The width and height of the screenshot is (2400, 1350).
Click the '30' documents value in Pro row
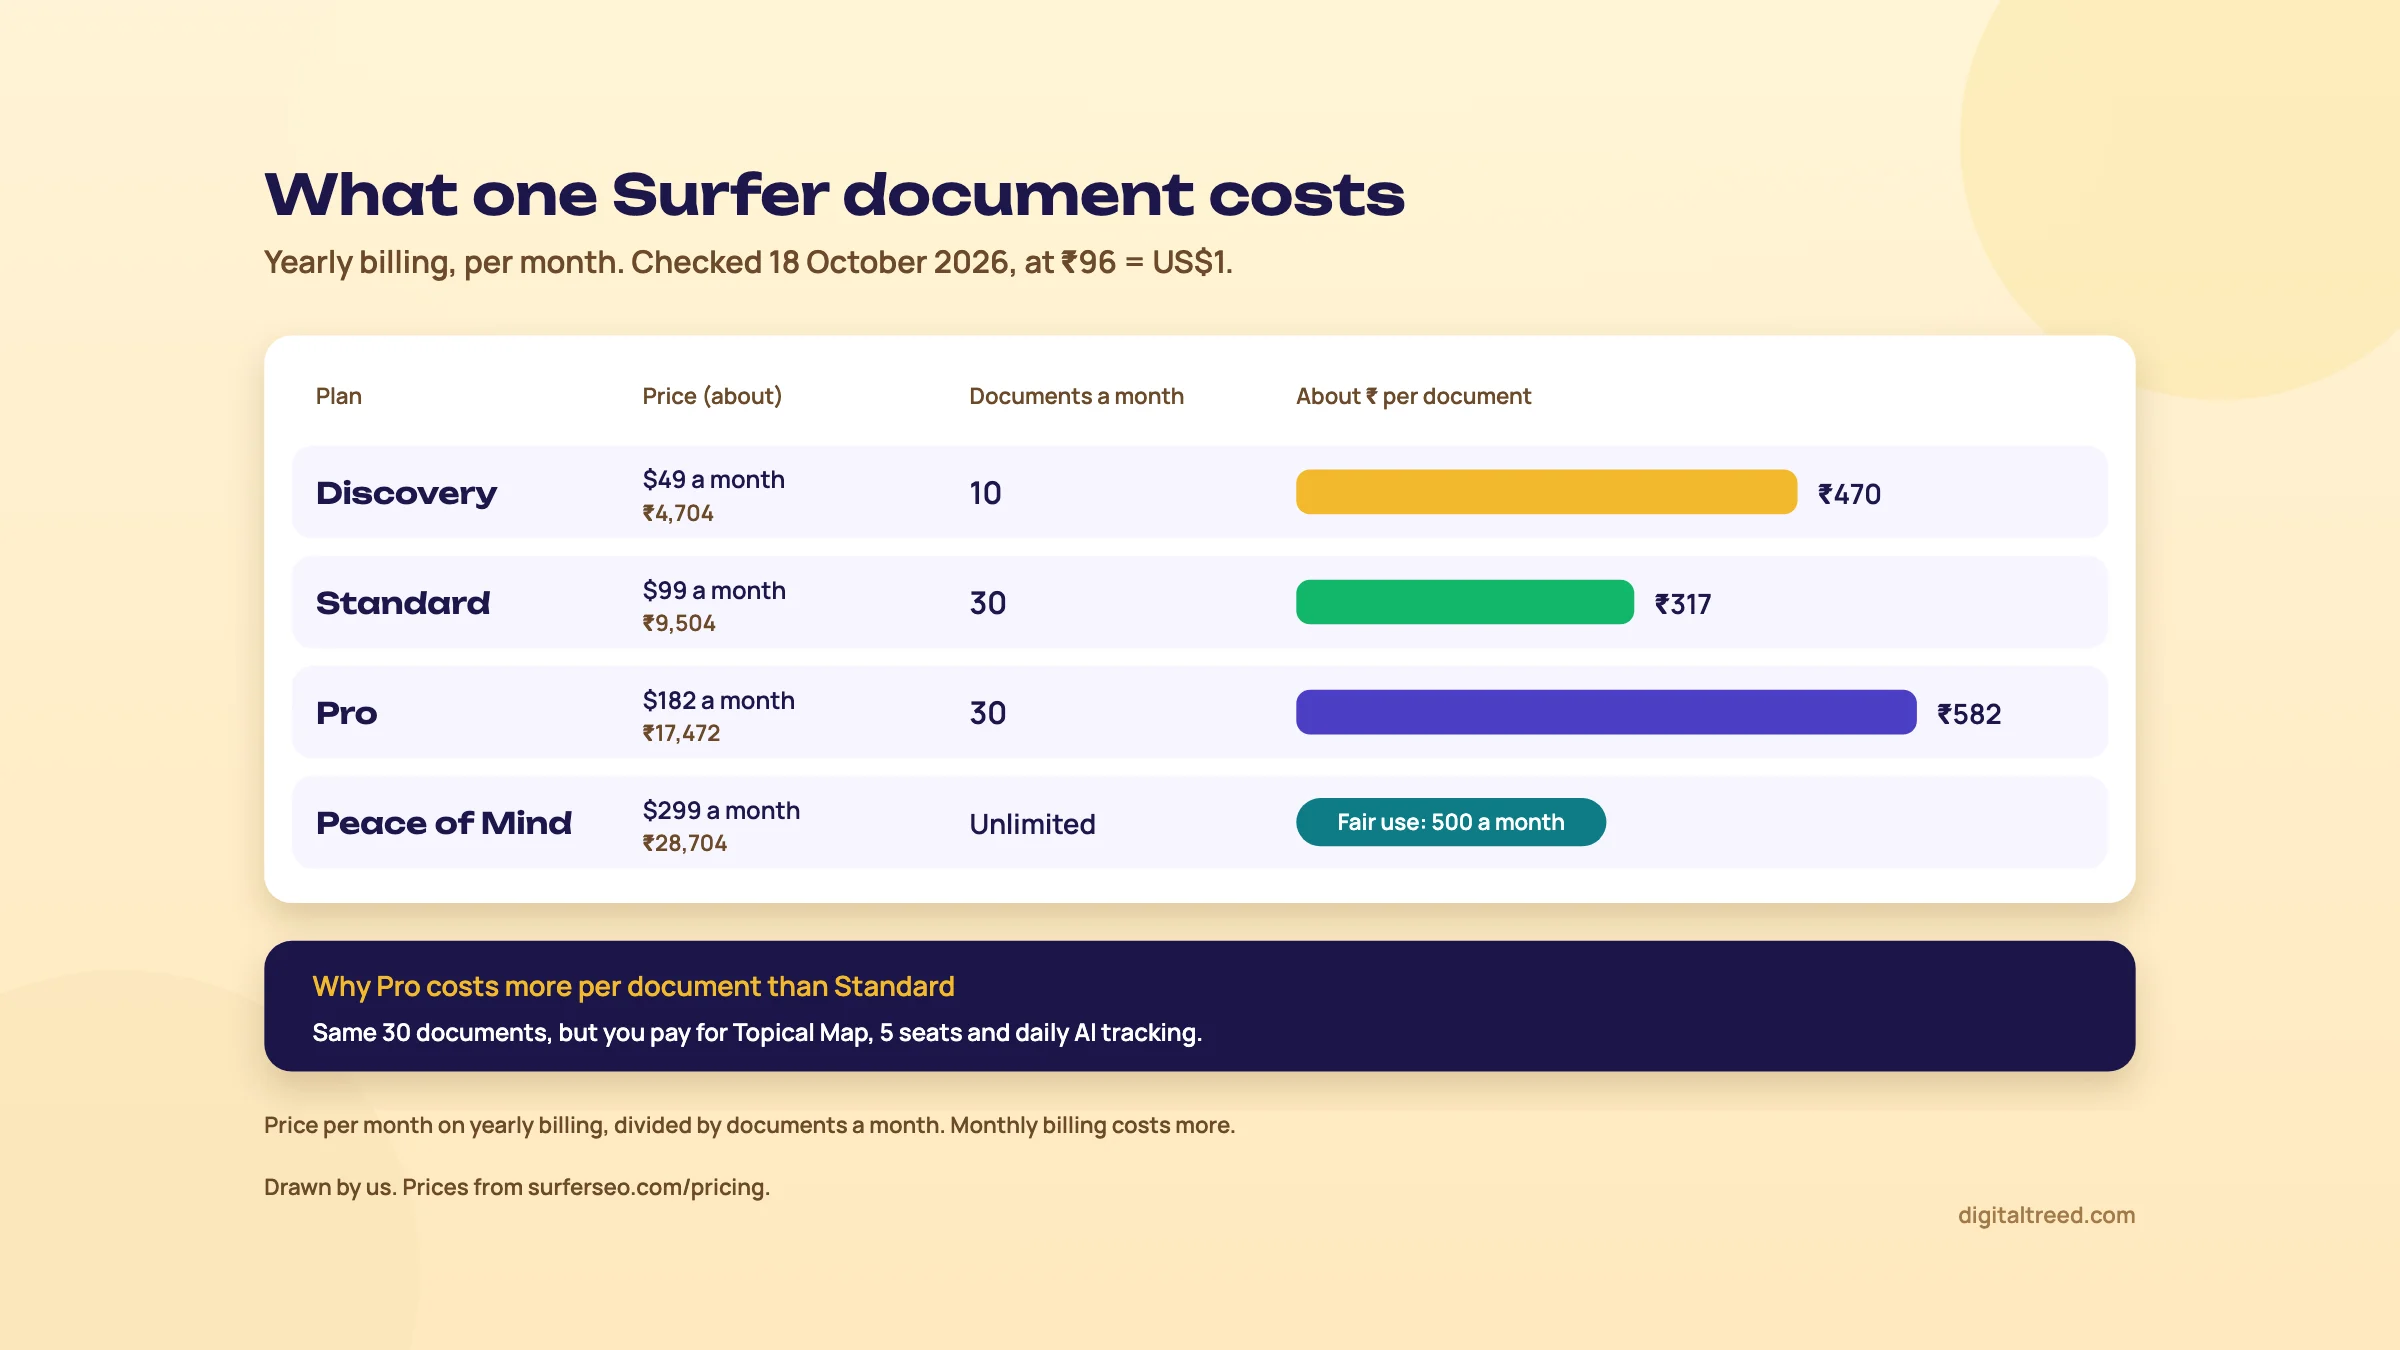pyautogui.click(x=987, y=713)
